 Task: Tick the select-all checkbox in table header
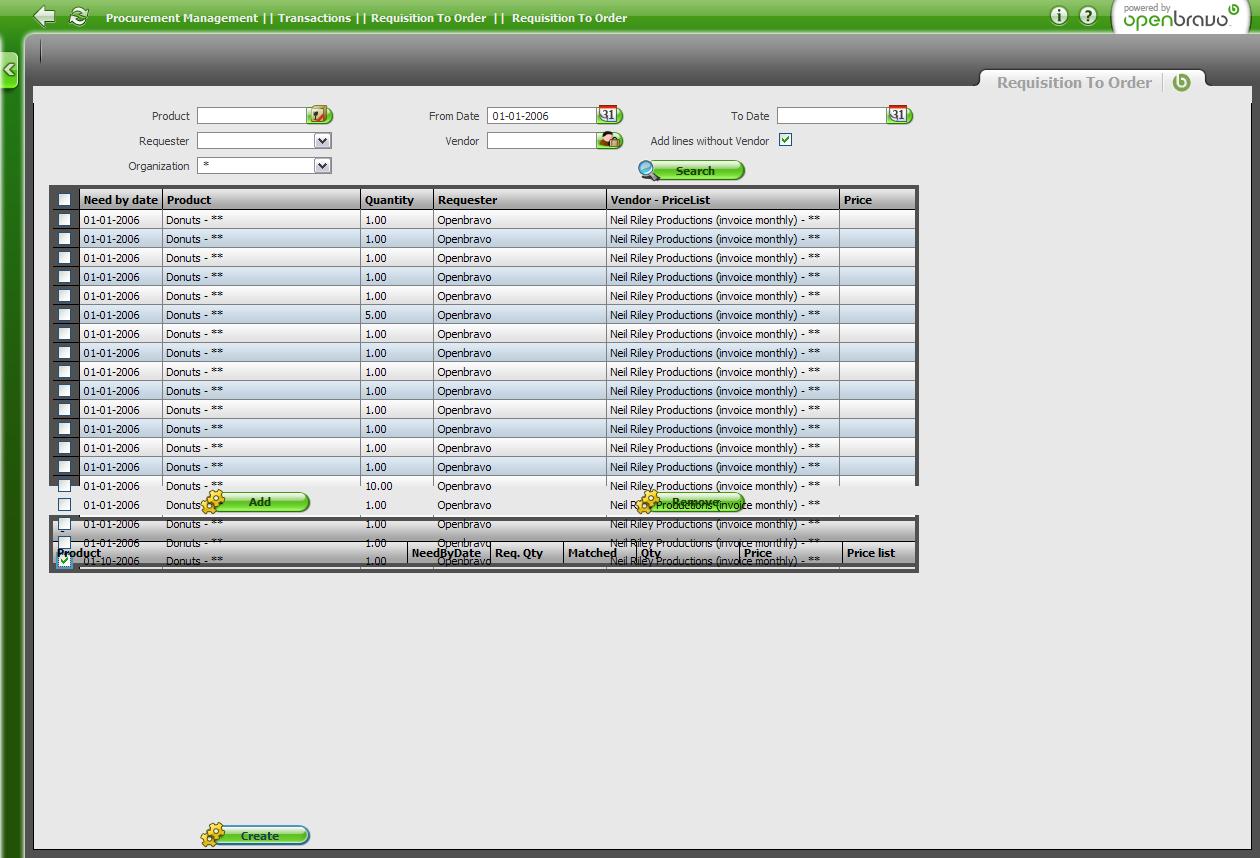click(x=65, y=200)
